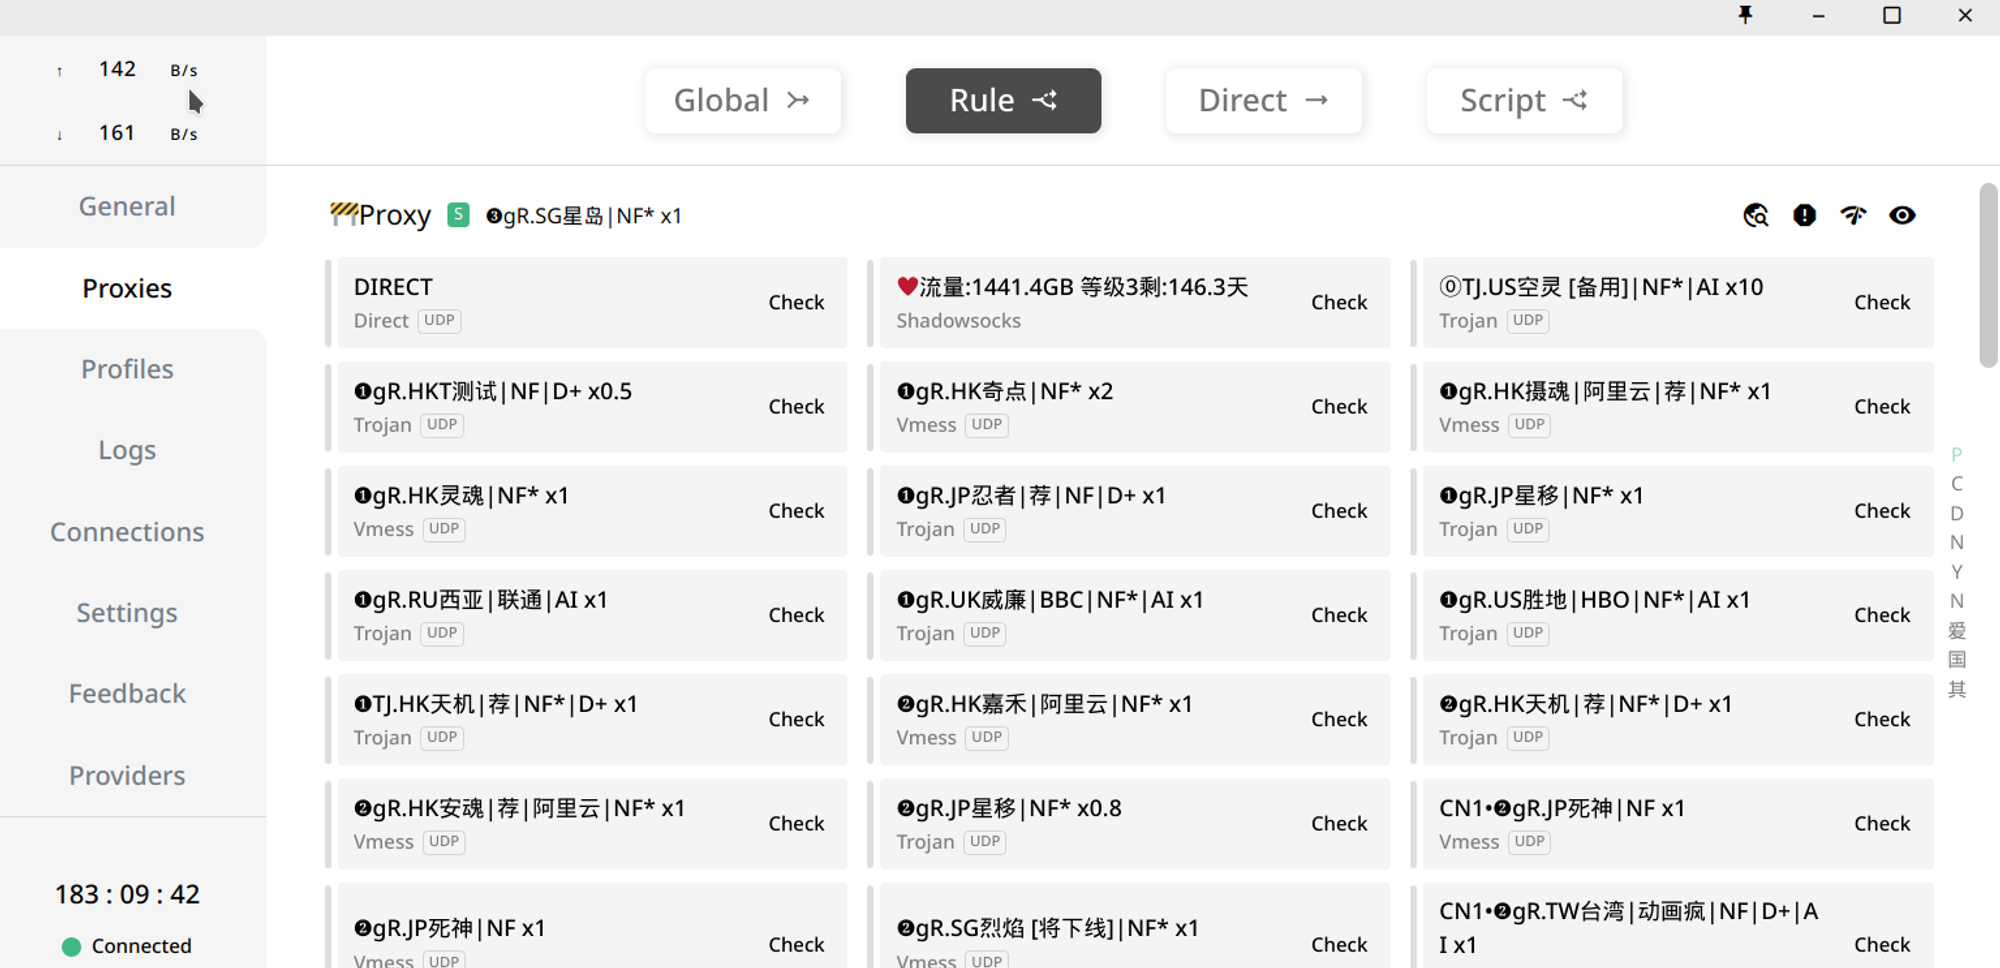Click the exclamation alert icon in Proxy header
This screenshot has width=2000, height=968.
(x=1805, y=215)
